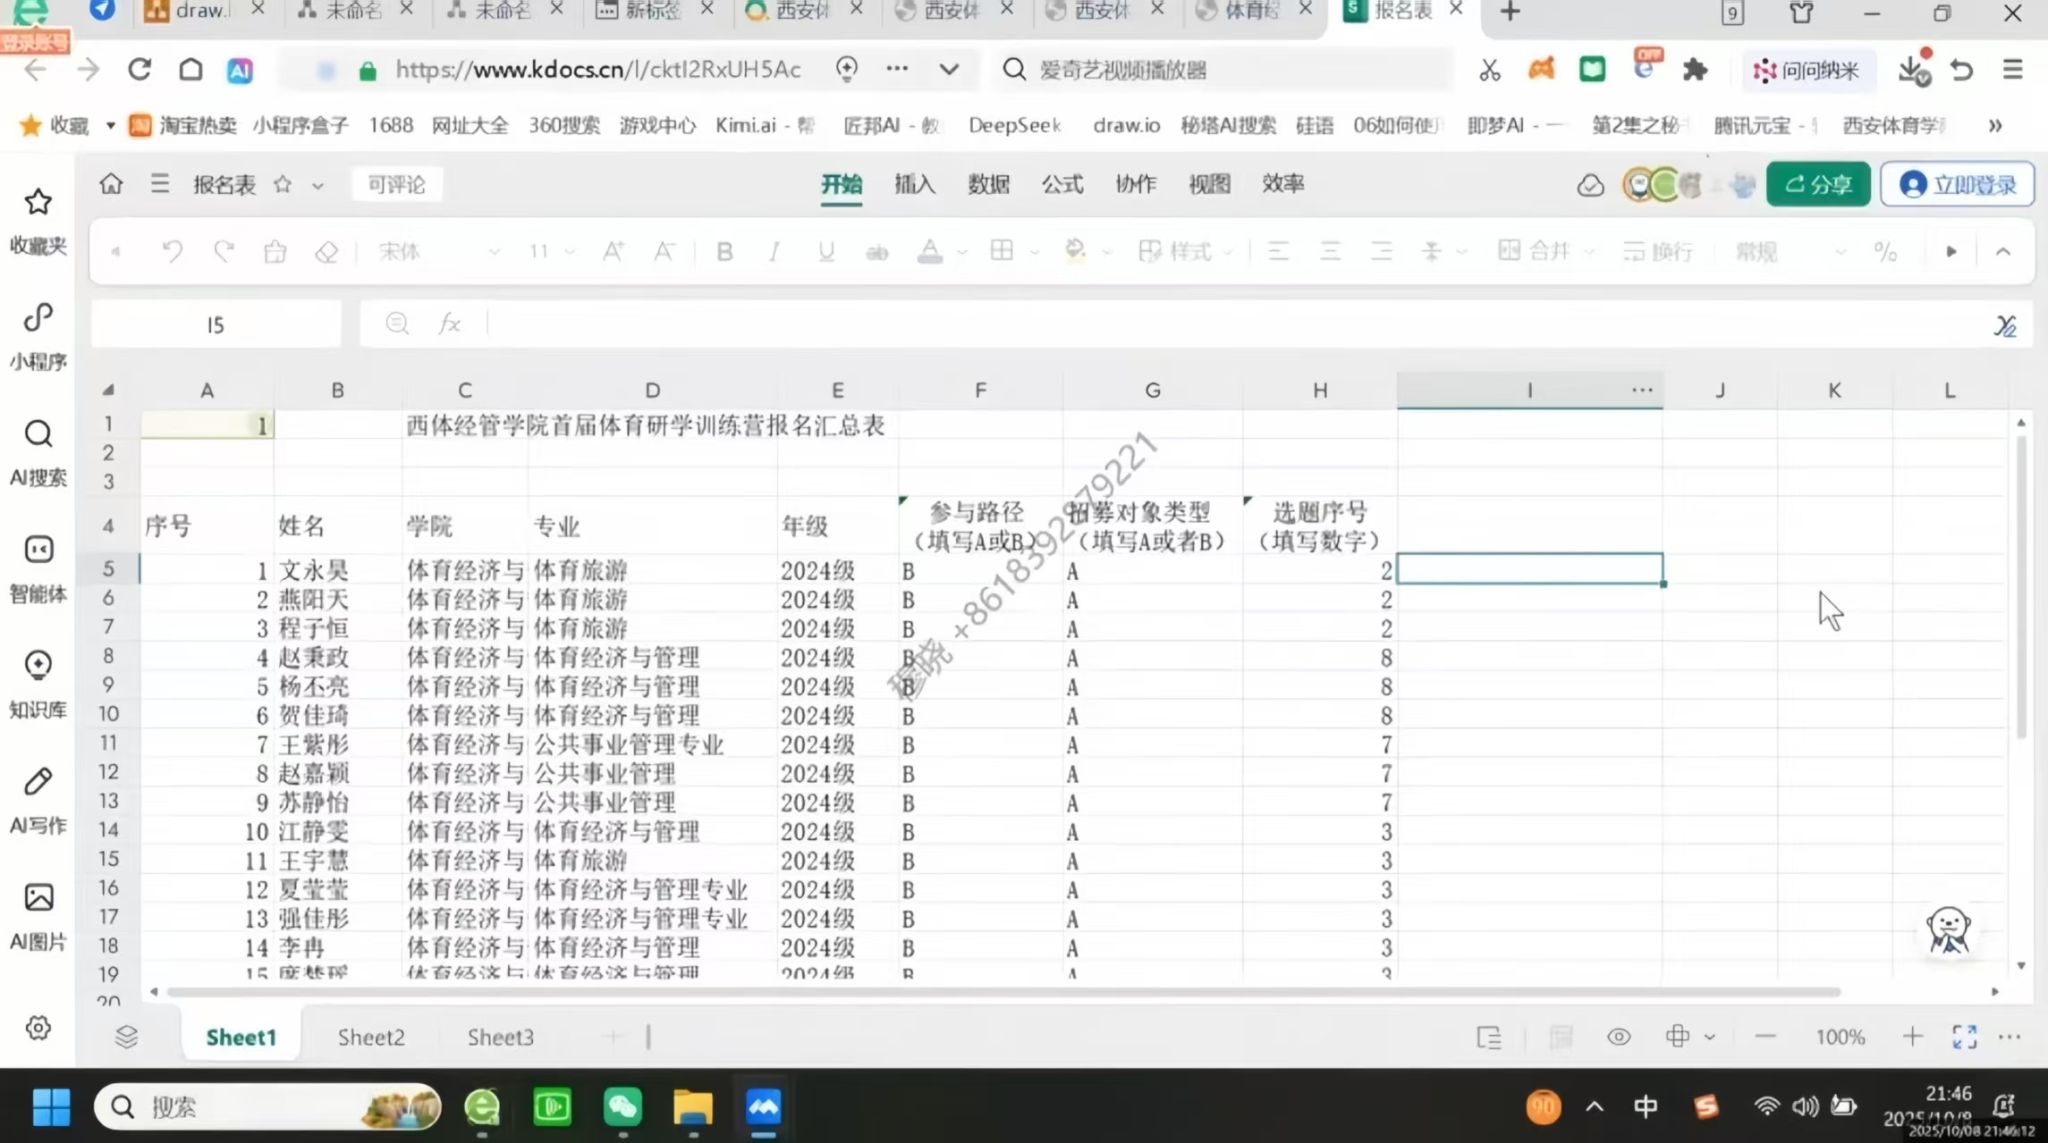Viewport: 2048px width, 1143px height.
Task: Toggle italic formatting in toolbar
Action: [x=774, y=252]
